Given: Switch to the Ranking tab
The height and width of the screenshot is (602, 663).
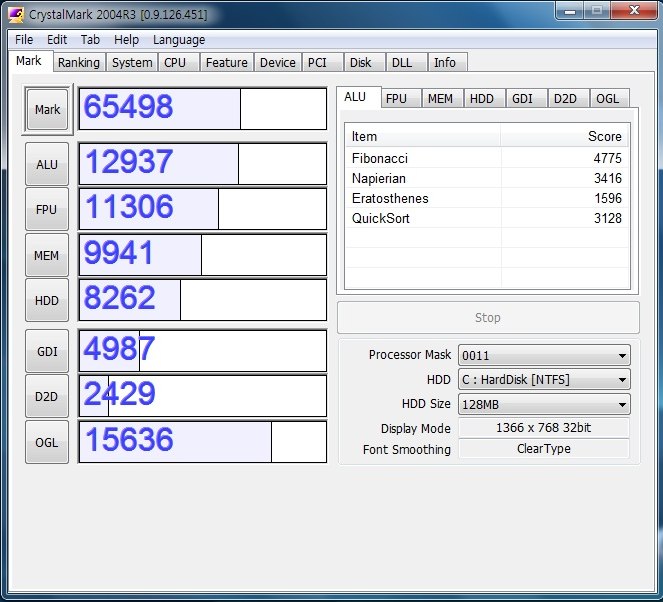Looking at the screenshot, I should (x=79, y=63).
